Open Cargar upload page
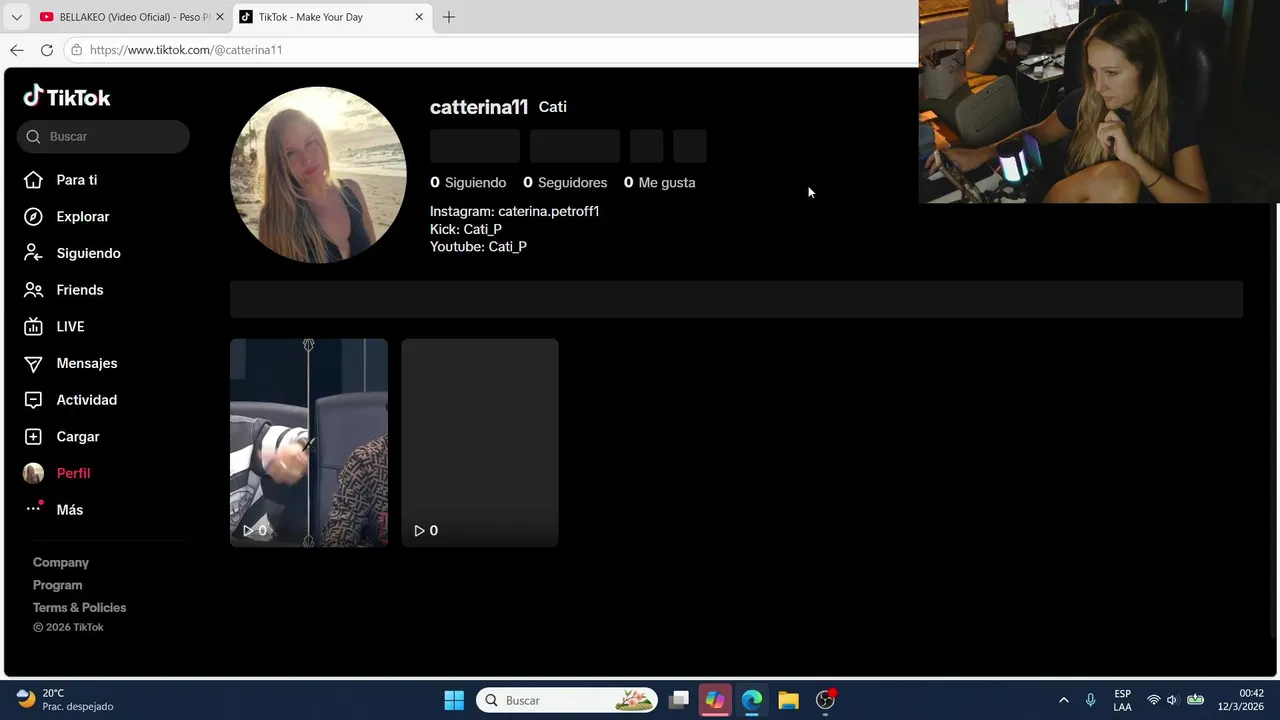 (x=62, y=437)
